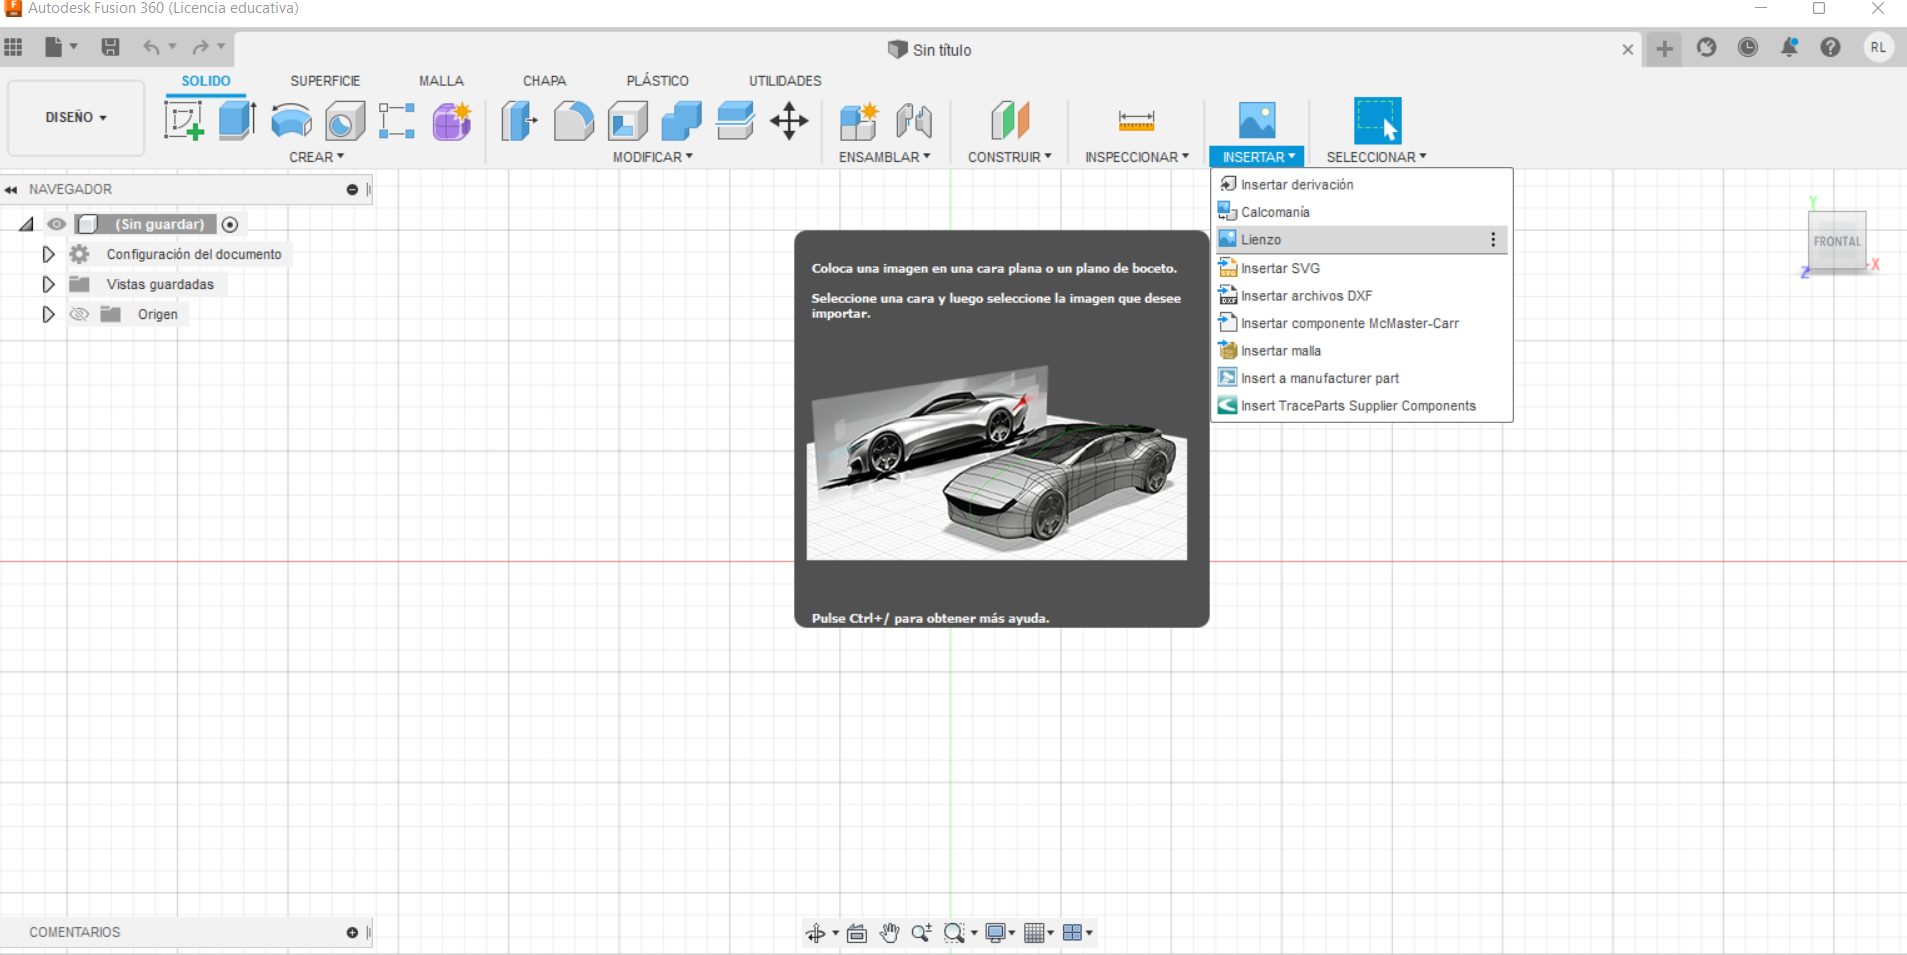This screenshot has width=1907, height=955.
Task: Click the Measure ruler icon
Action: (1136, 121)
